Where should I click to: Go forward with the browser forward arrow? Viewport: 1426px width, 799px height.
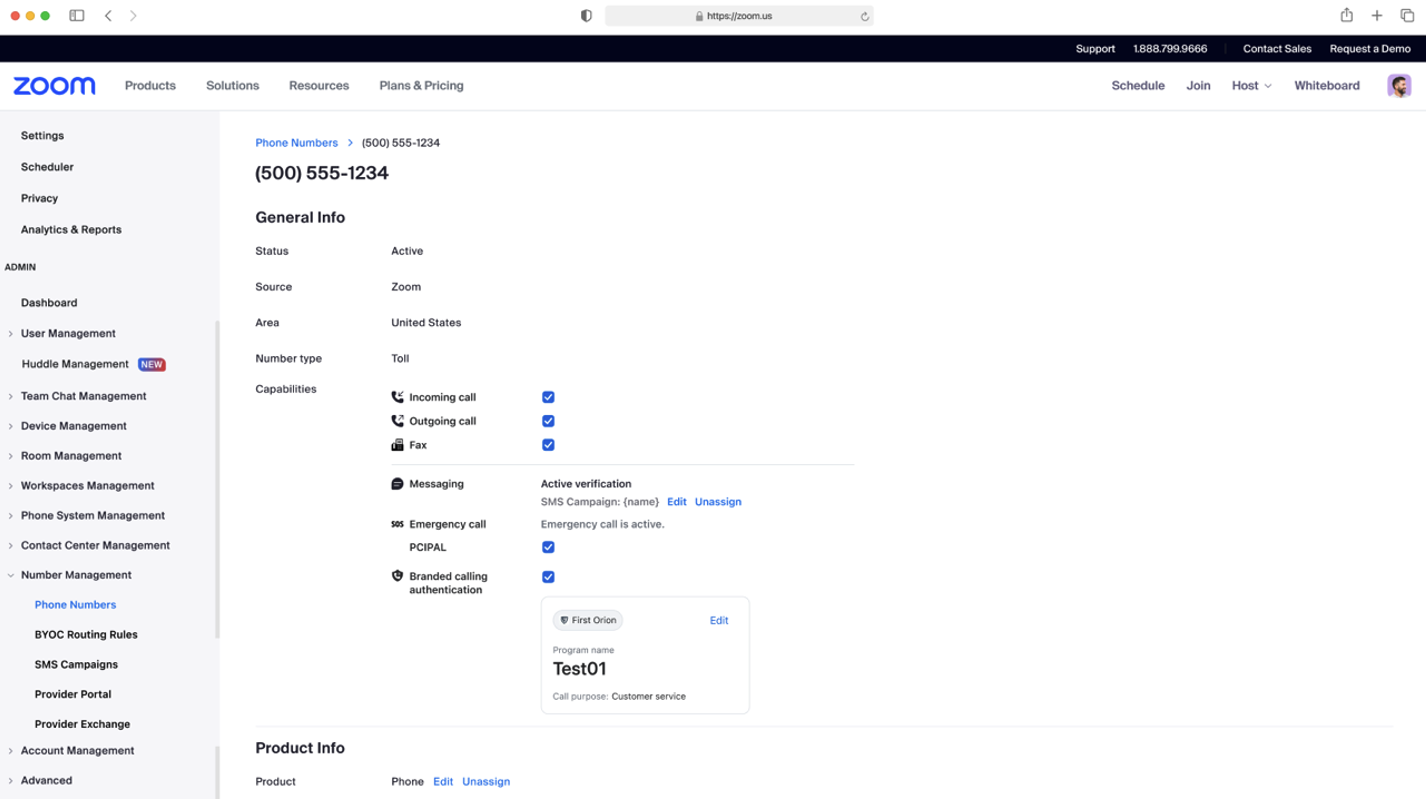[133, 16]
